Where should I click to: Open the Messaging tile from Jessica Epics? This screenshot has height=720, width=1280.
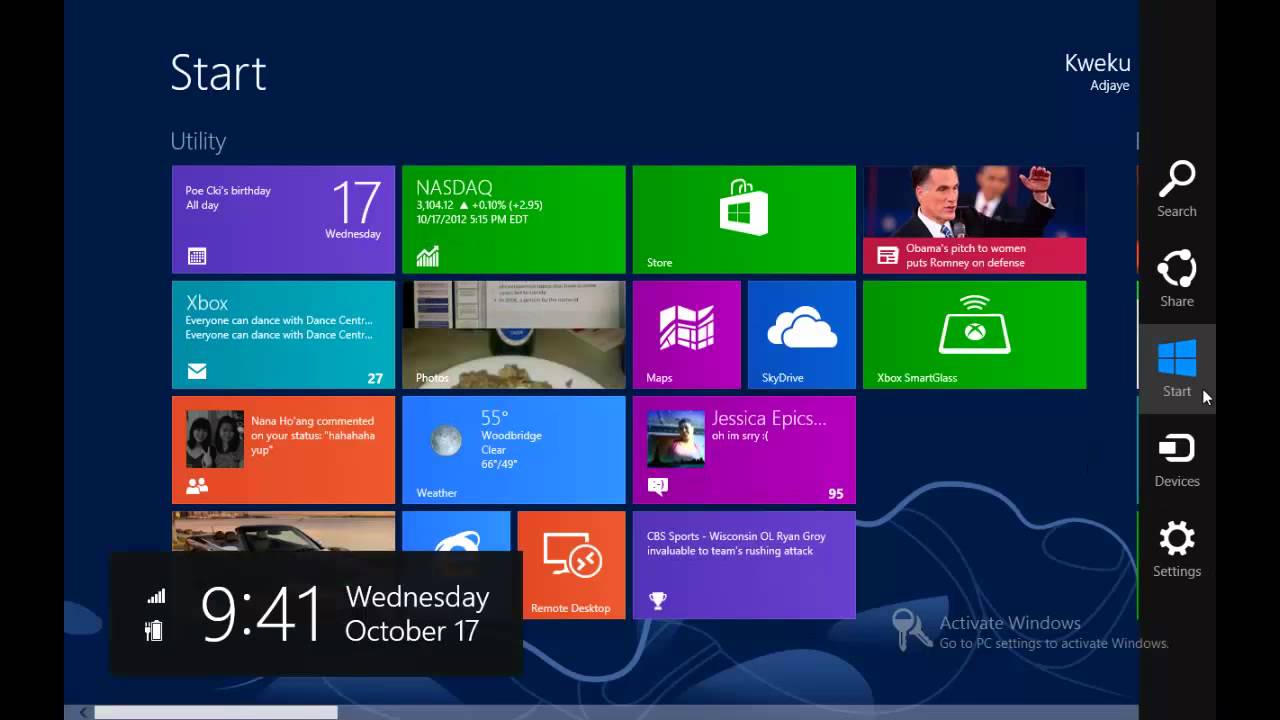click(744, 450)
